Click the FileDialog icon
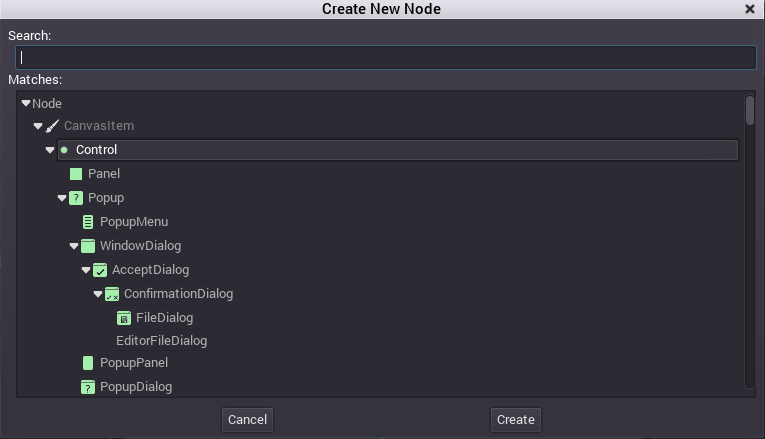 (x=124, y=318)
